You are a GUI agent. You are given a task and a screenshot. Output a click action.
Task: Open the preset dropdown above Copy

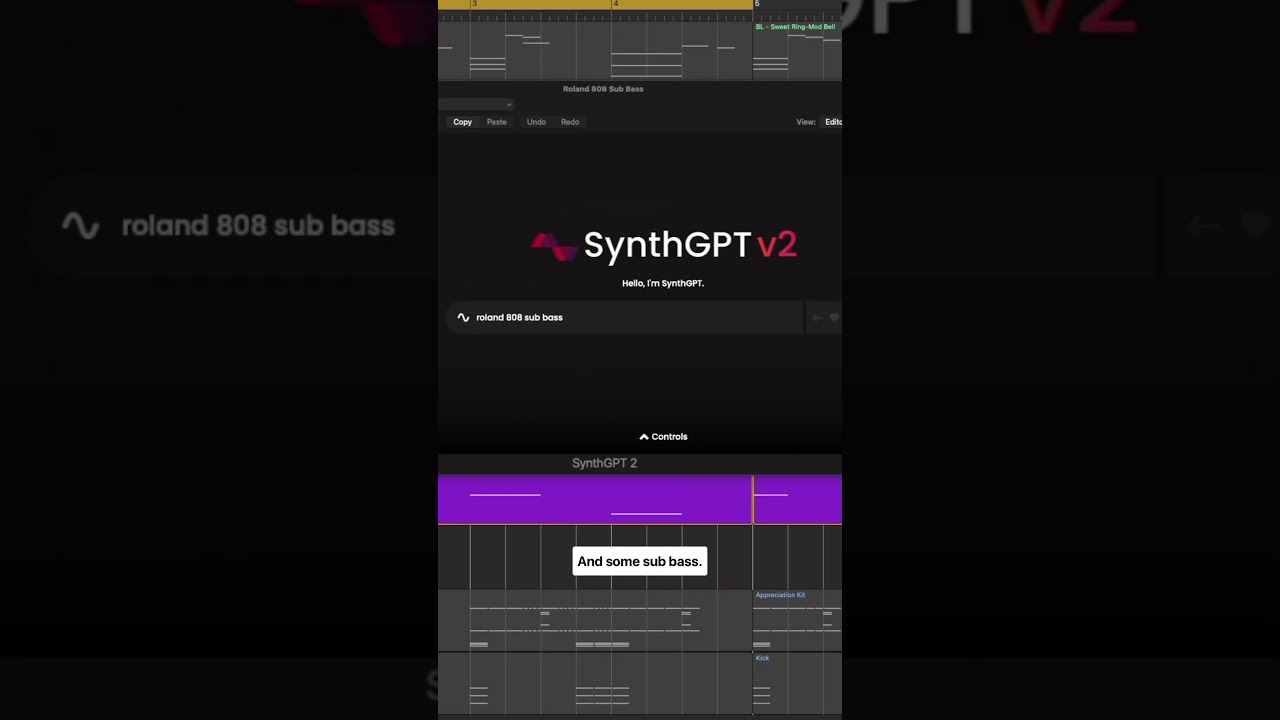point(477,104)
